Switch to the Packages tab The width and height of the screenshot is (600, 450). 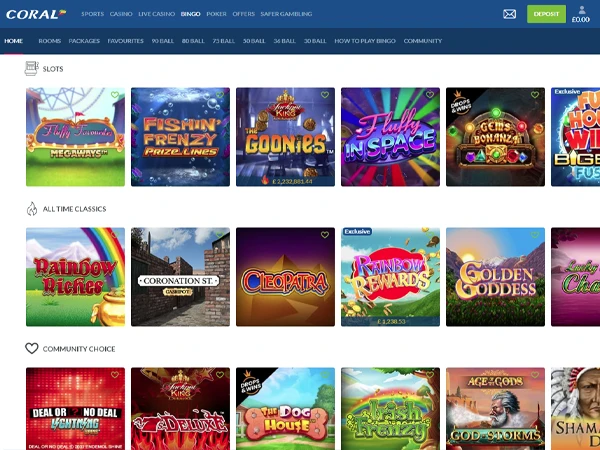84,41
